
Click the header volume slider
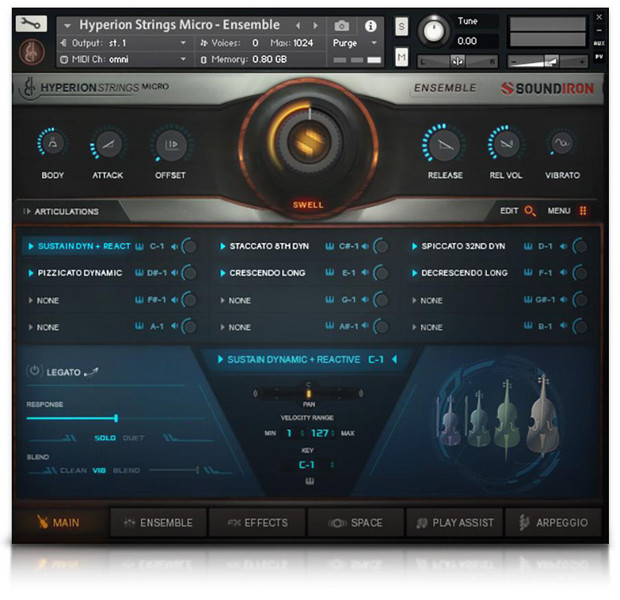pyautogui.click(x=547, y=61)
